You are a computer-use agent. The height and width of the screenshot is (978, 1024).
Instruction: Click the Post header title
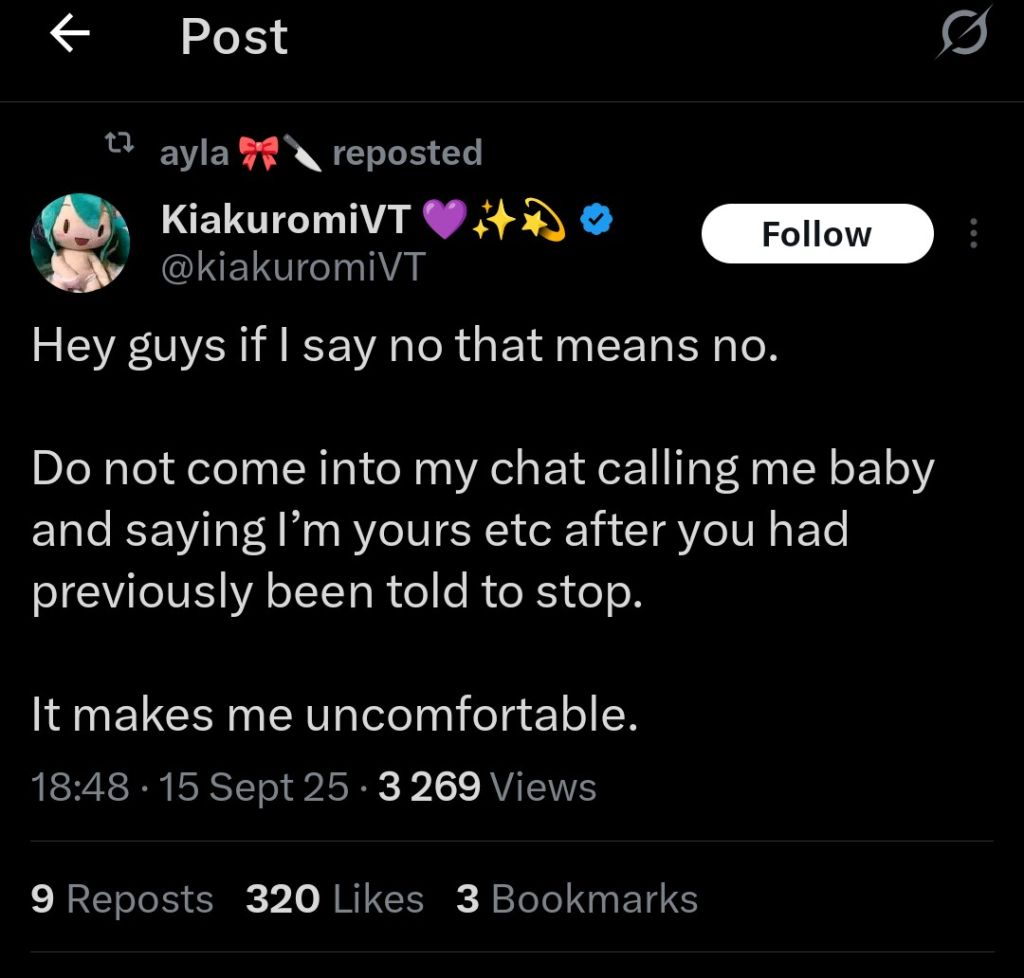234,37
